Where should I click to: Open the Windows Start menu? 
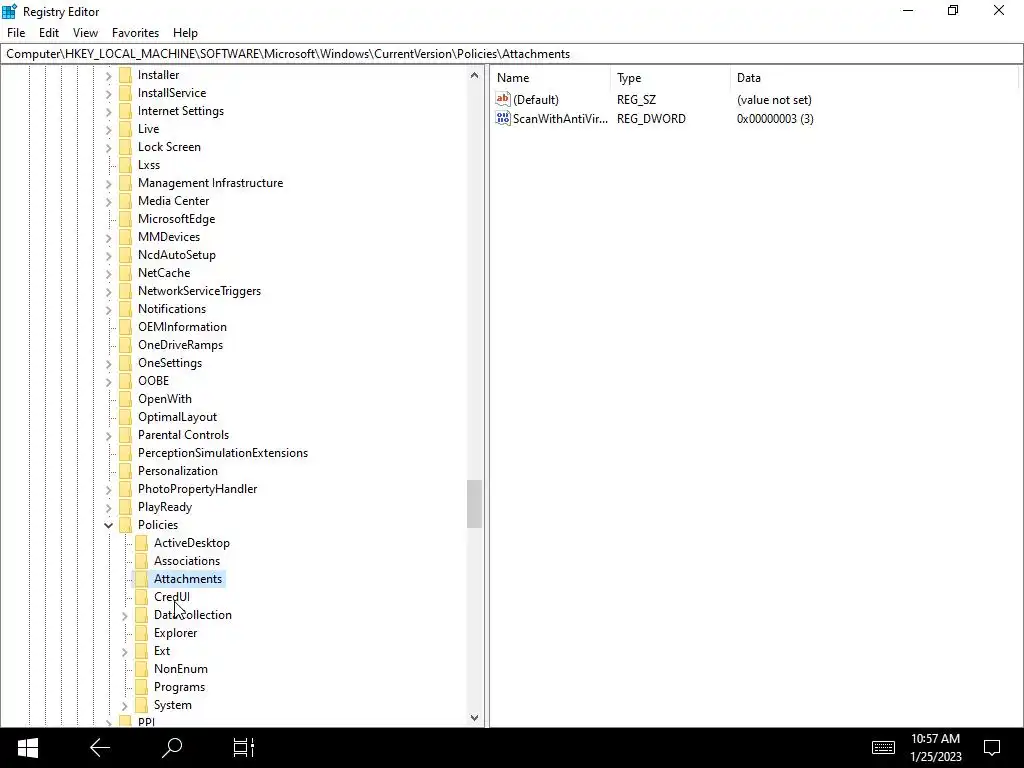point(27,748)
